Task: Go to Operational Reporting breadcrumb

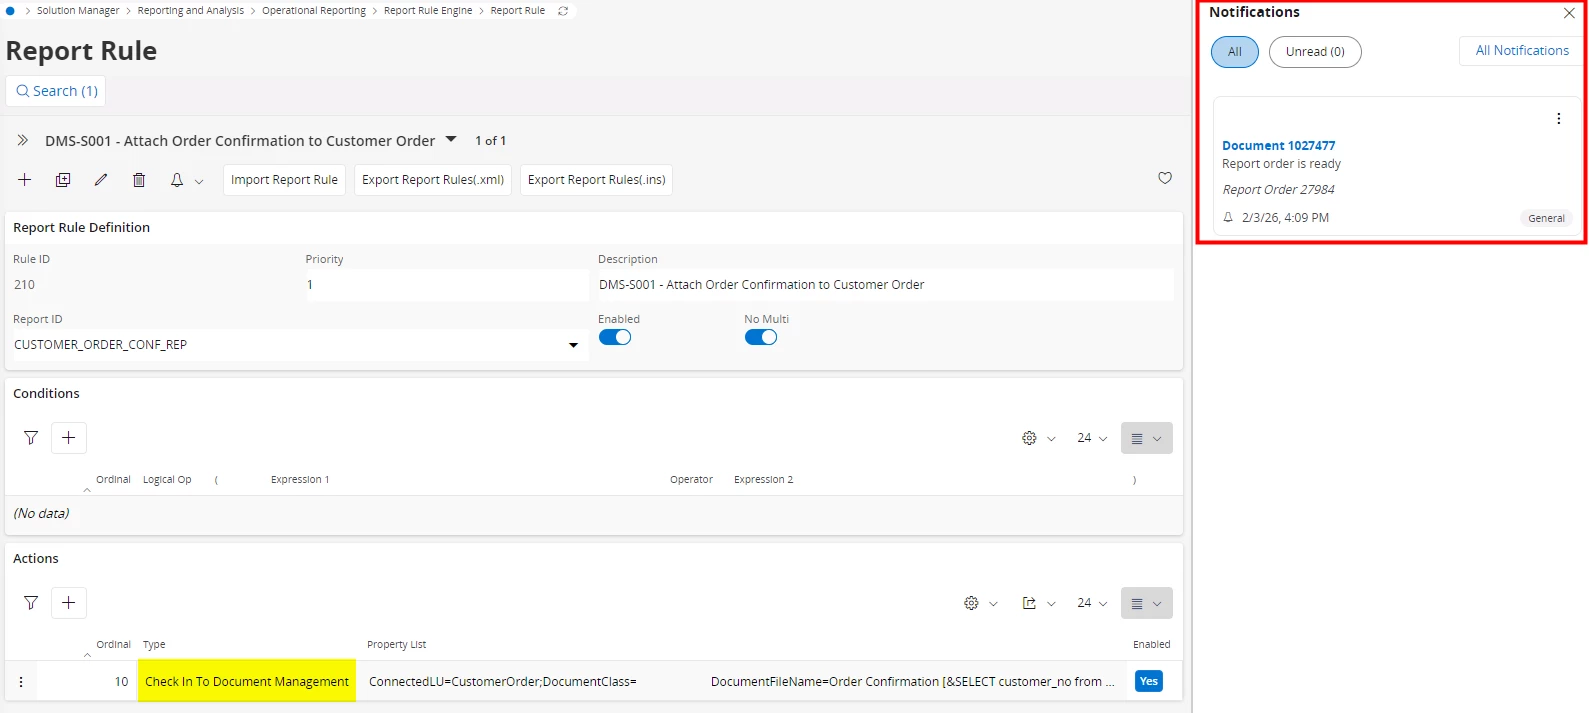Action: coord(314,11)
